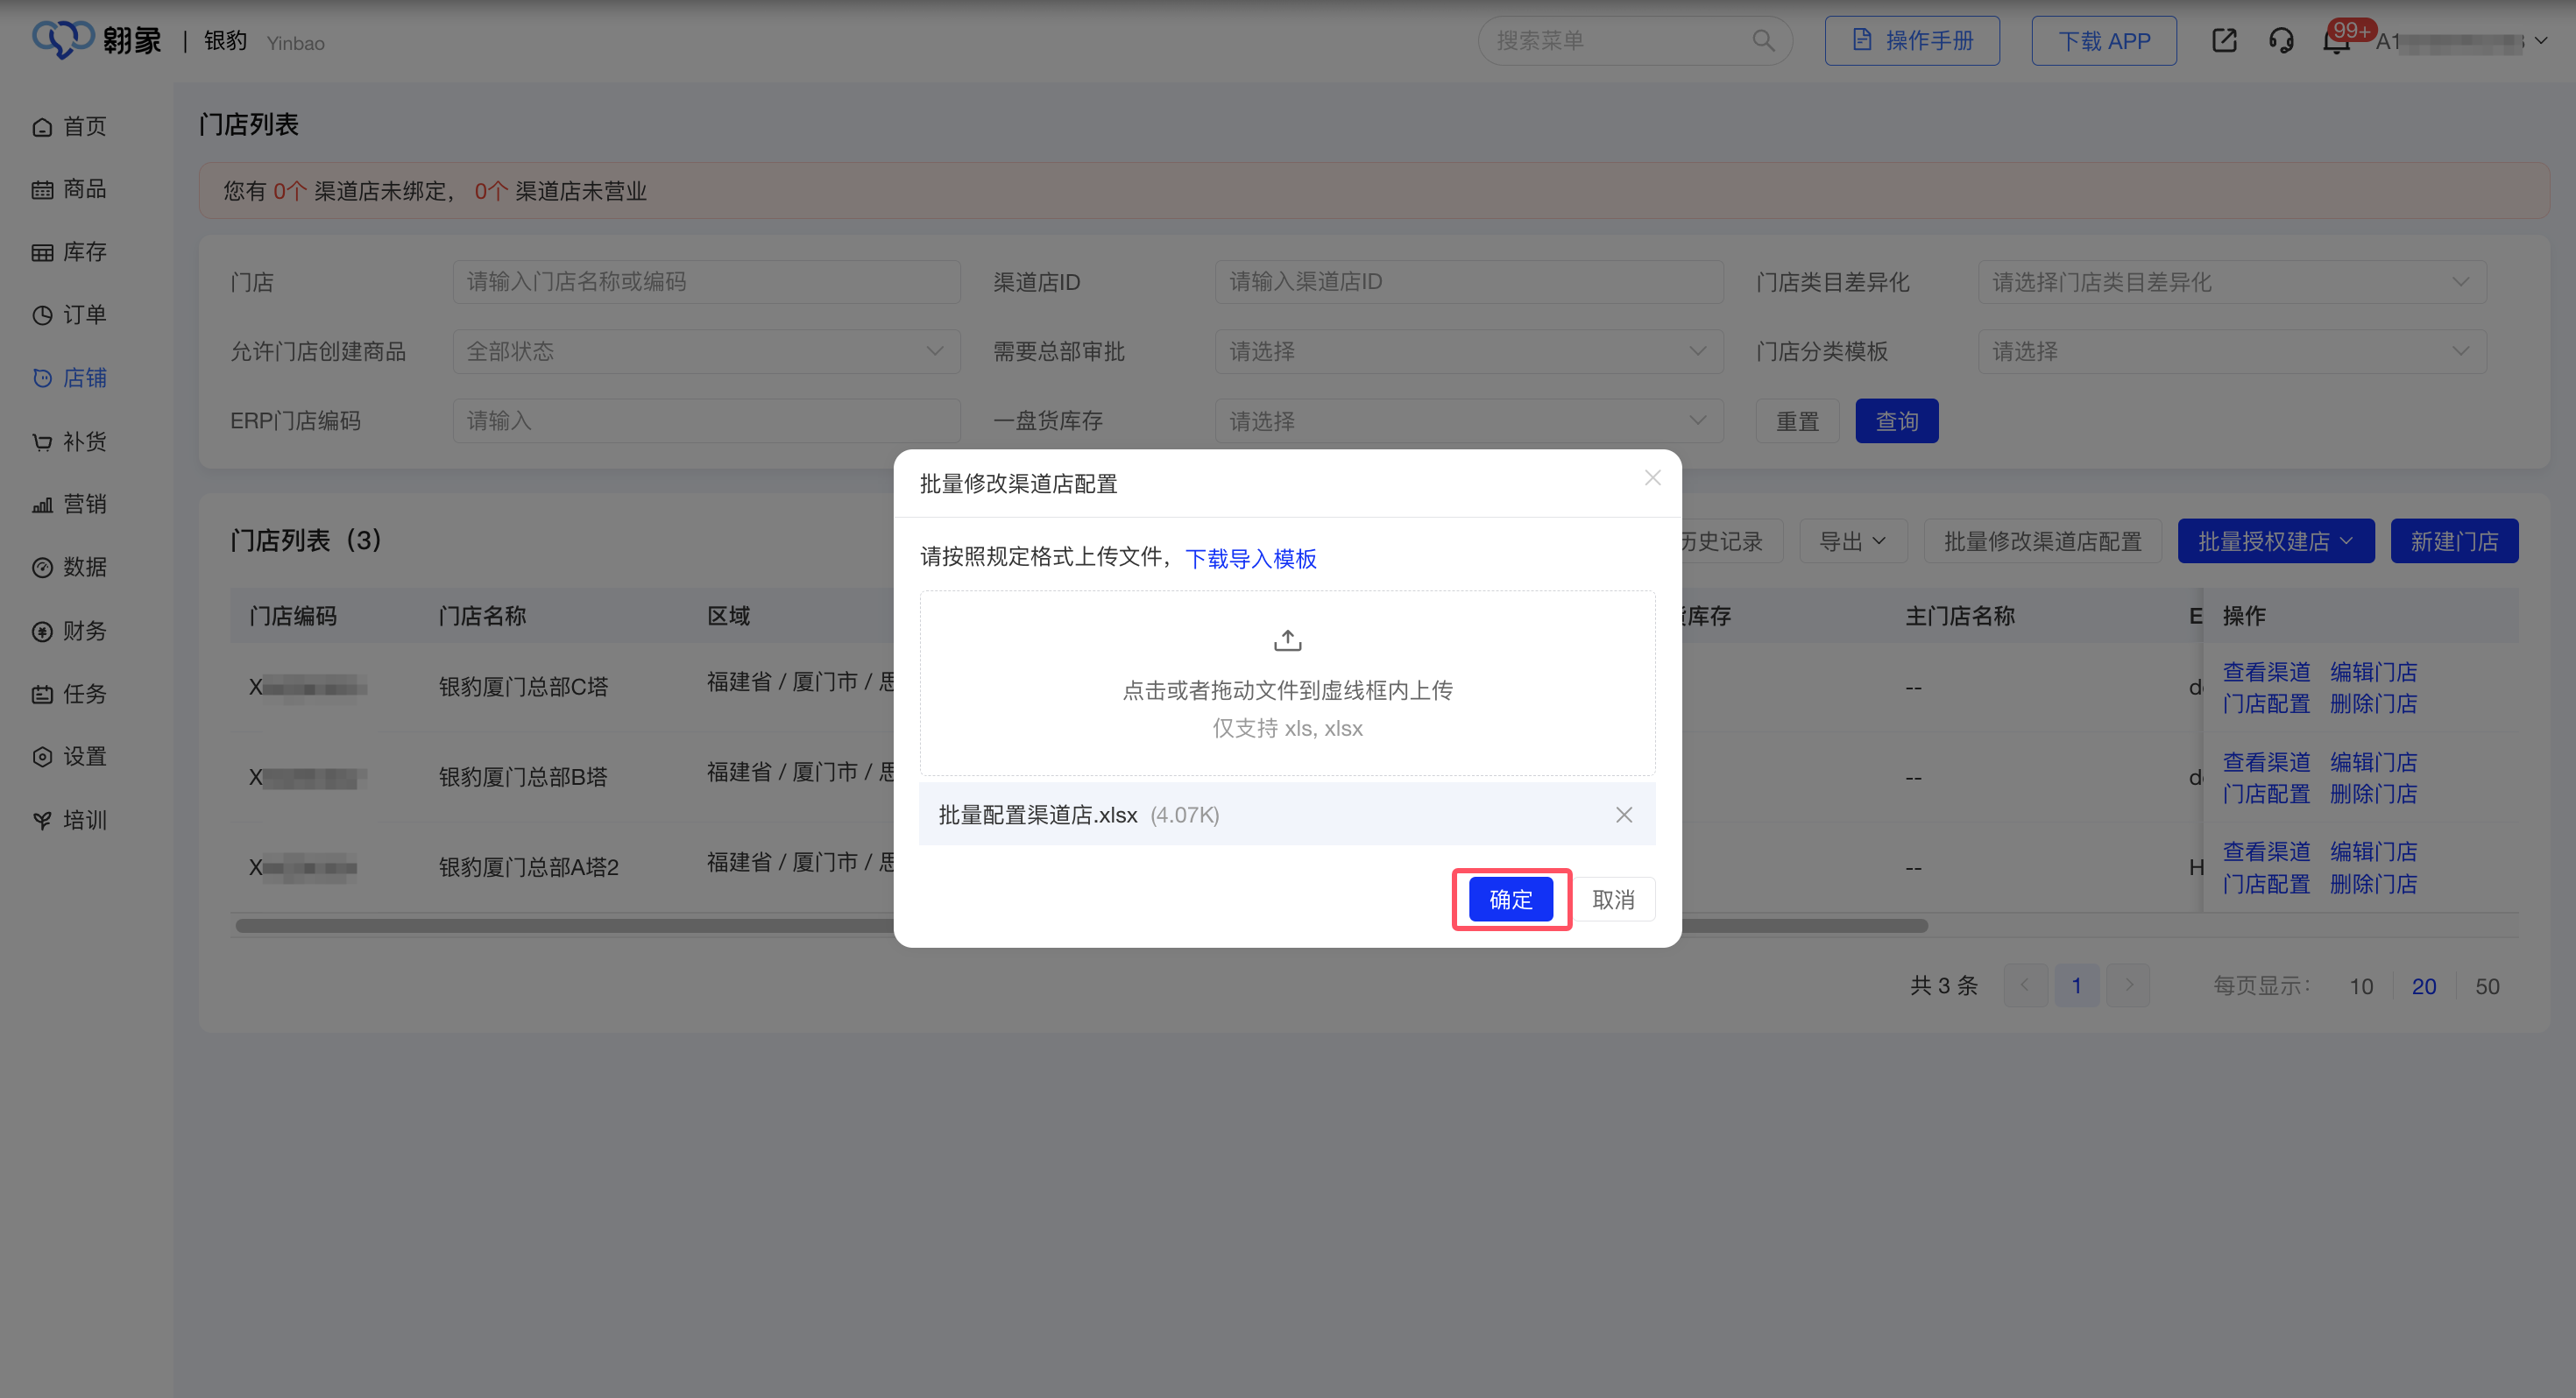Open customer support via the headset icon
2576x1398 pixels.
click(2281, 41)
